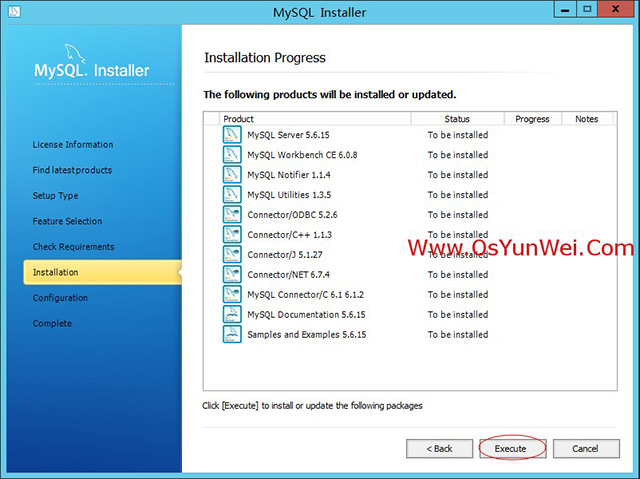This screenshot has width=640, height=479.
Task: Click the MySQL Notifier 1.1.4 icon
Action: point(232,175)
